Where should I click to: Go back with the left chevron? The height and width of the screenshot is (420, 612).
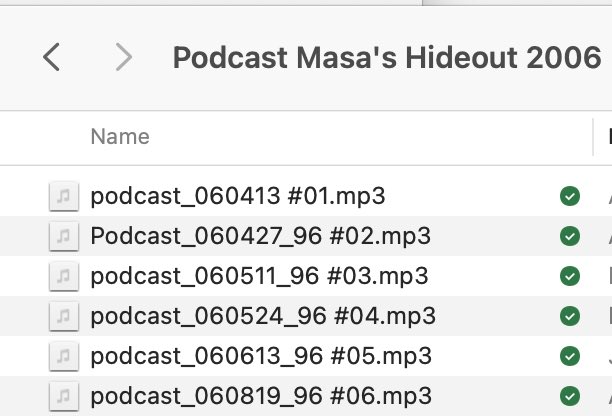pyautogui.click(x=51, y=57)
